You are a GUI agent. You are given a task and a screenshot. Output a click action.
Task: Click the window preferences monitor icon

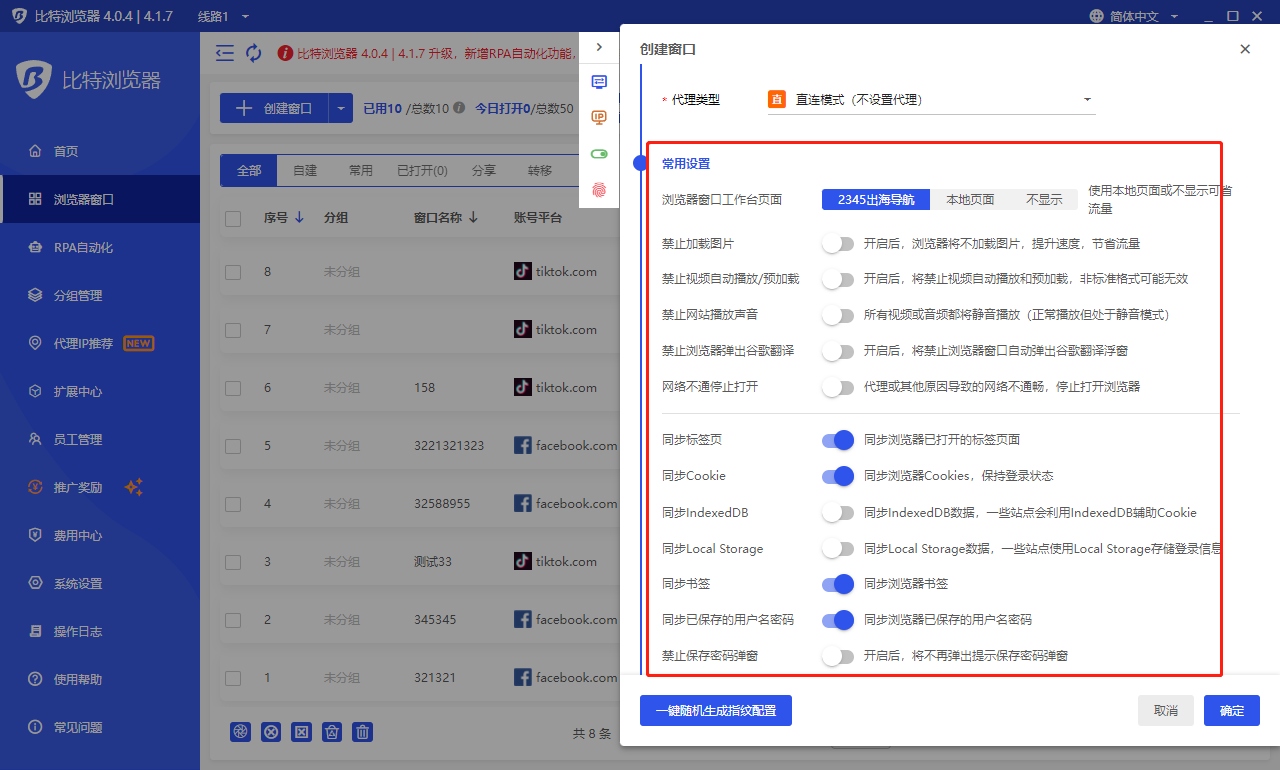pos(599,82)
